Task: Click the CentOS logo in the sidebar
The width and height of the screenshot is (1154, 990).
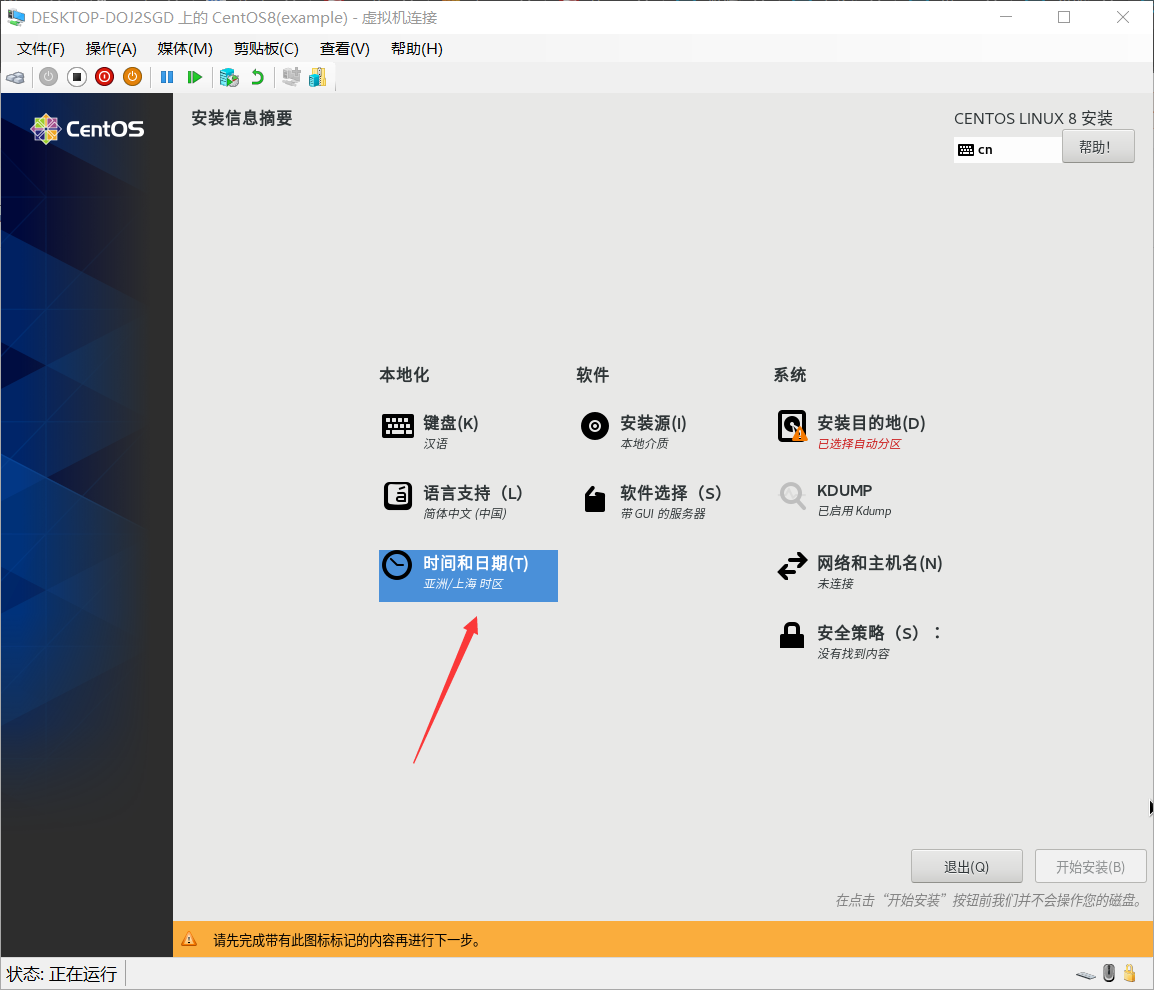Action: coord(87,129)
